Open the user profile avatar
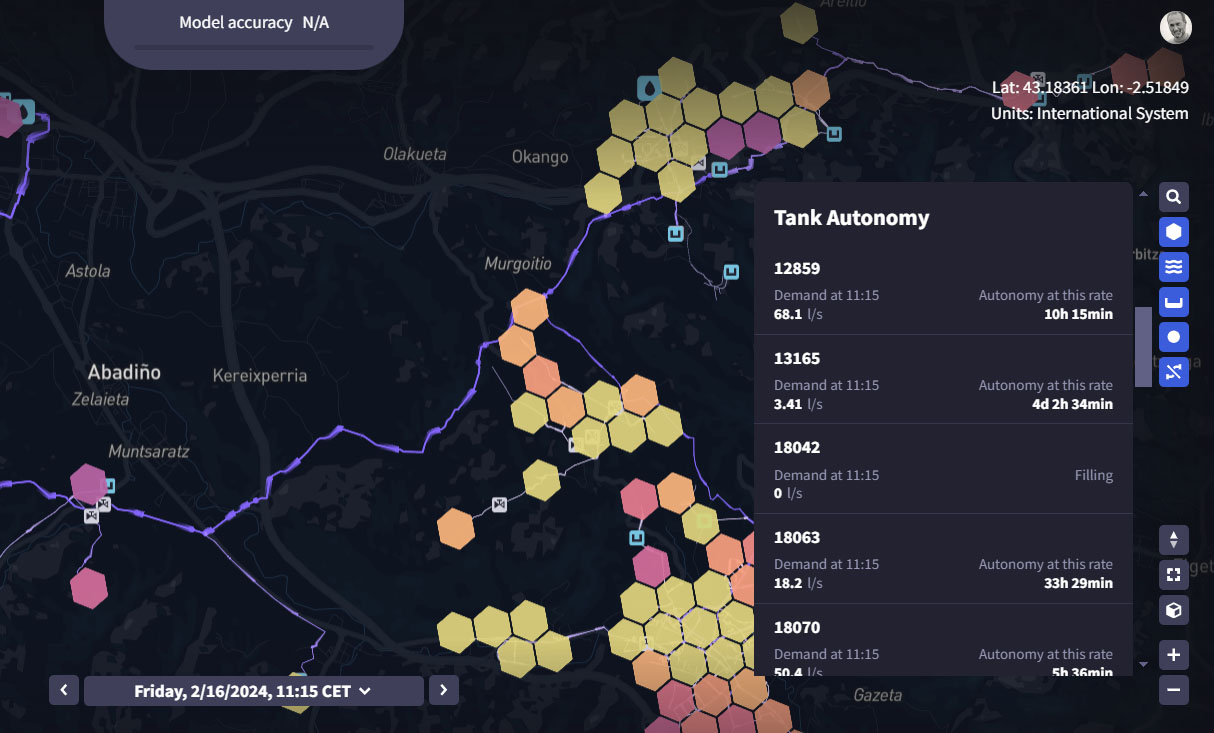Image resolution: width=1214 pixels, height=733 pixels. pos(1175,28)
